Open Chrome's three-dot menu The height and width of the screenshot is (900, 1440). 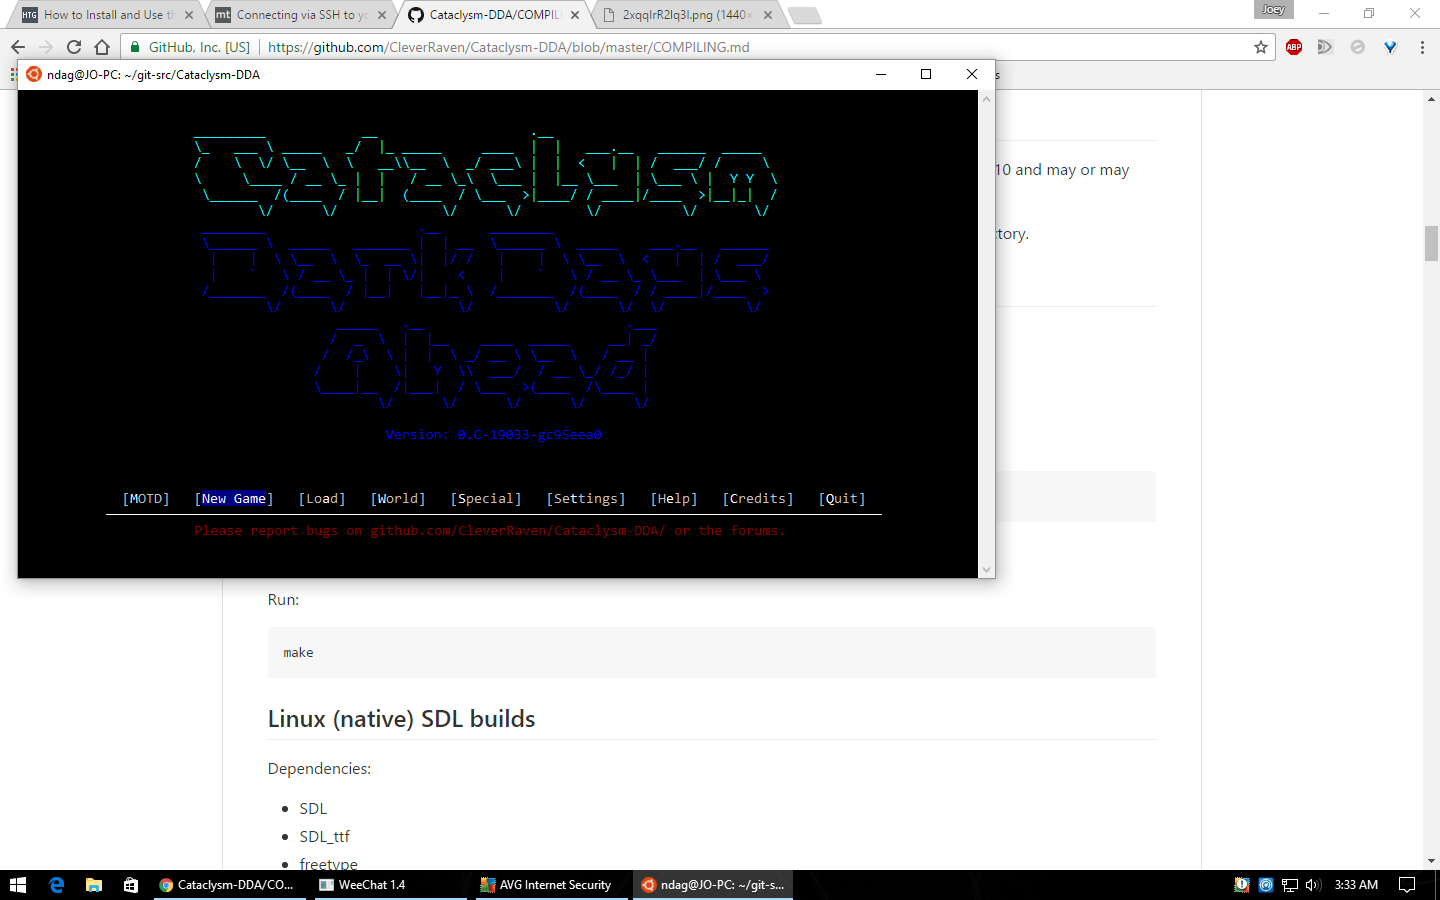click(x=1422, y=47)
